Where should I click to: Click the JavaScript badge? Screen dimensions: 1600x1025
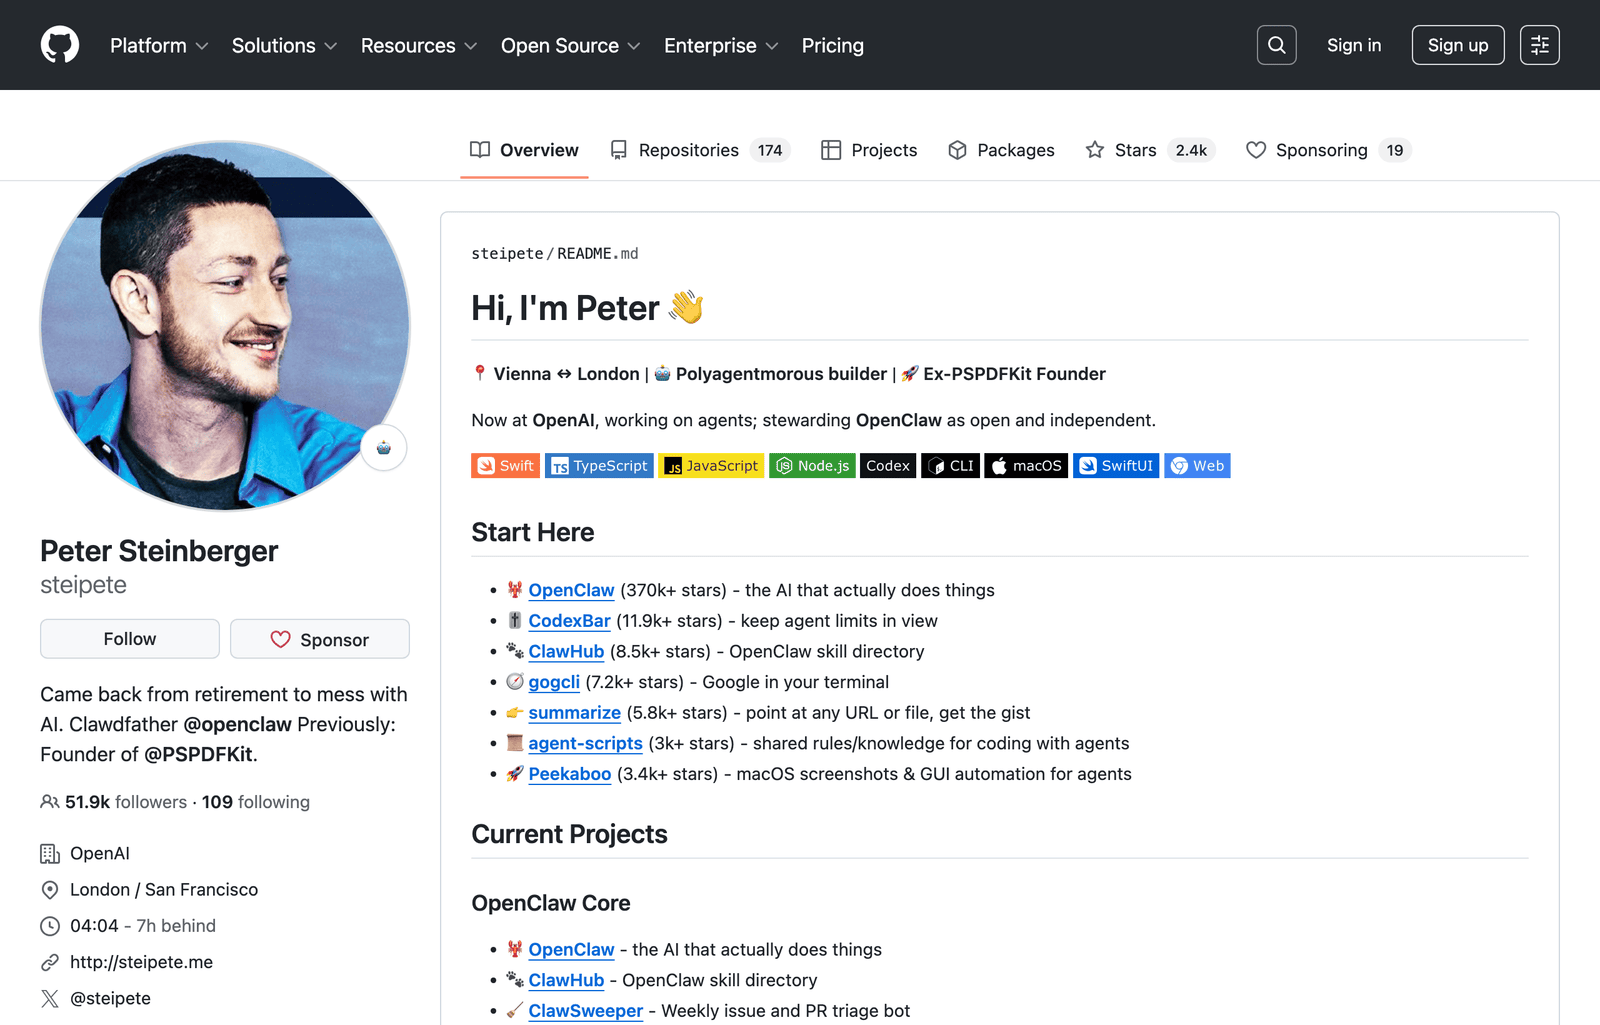pos(711,466)
